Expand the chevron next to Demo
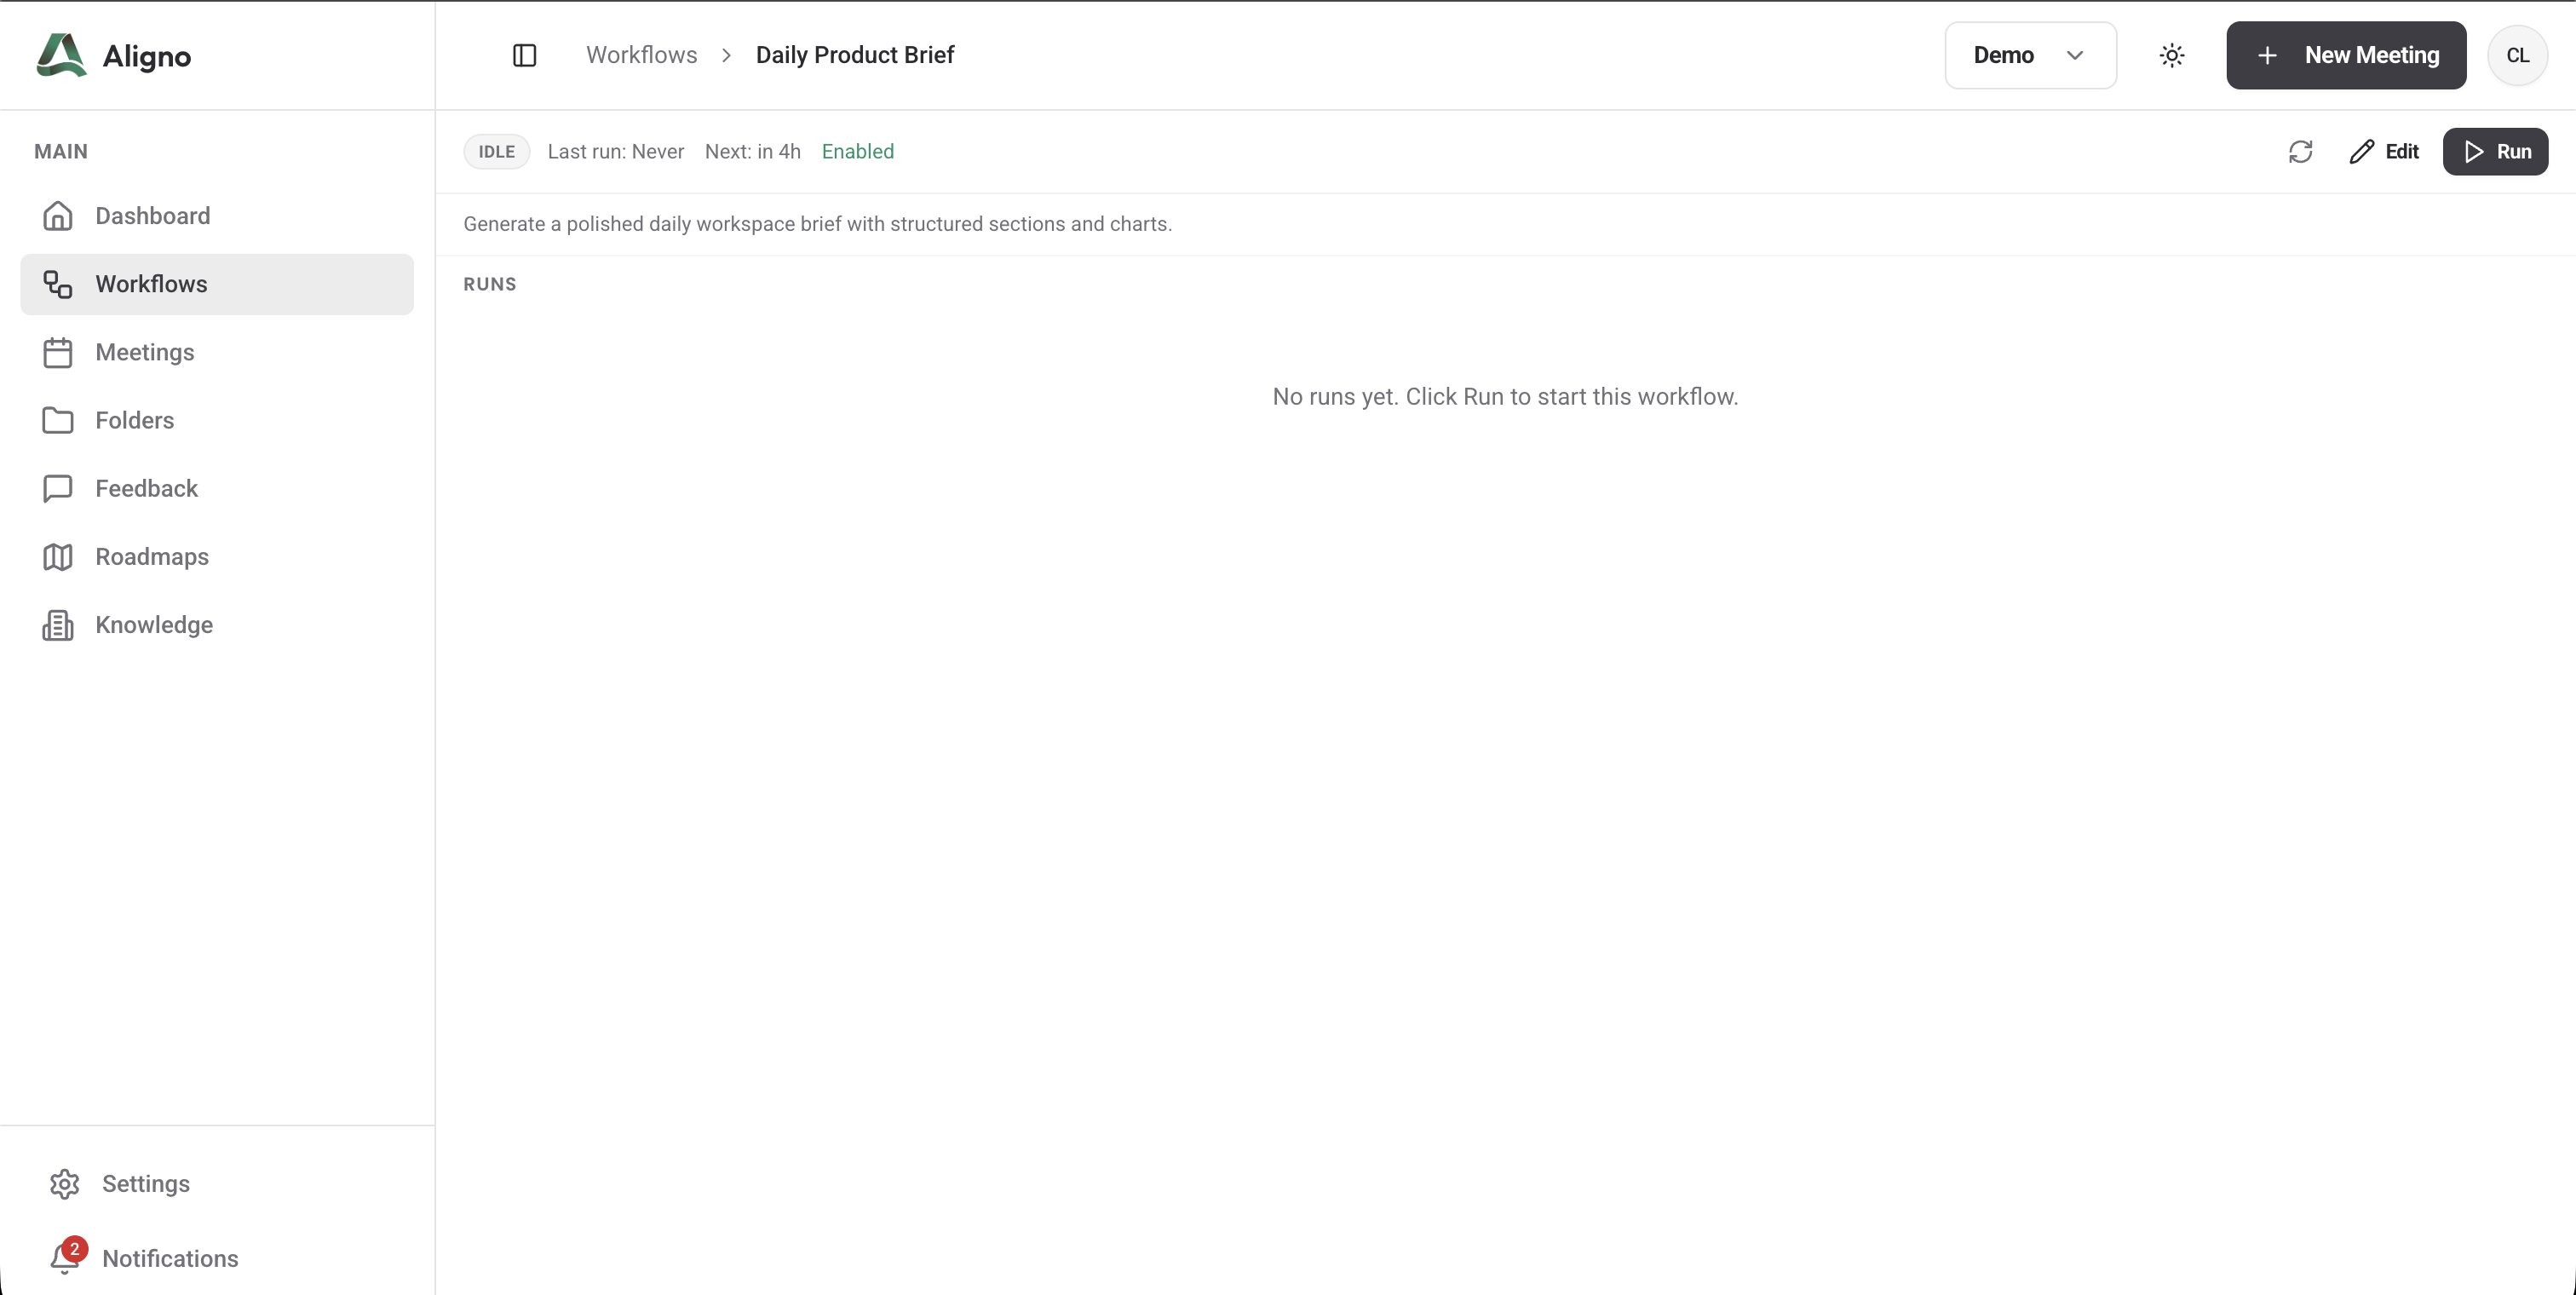Image resolution: width=2576 pixels, height=1295 pixels. pyautogui.click(x=2076, y=56)
